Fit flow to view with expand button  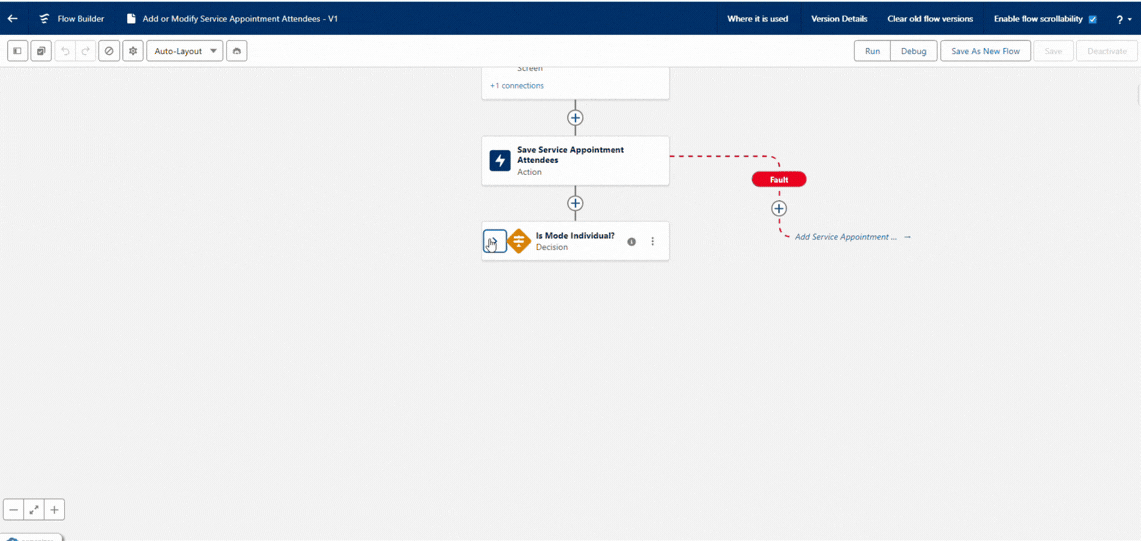(34, 510)
